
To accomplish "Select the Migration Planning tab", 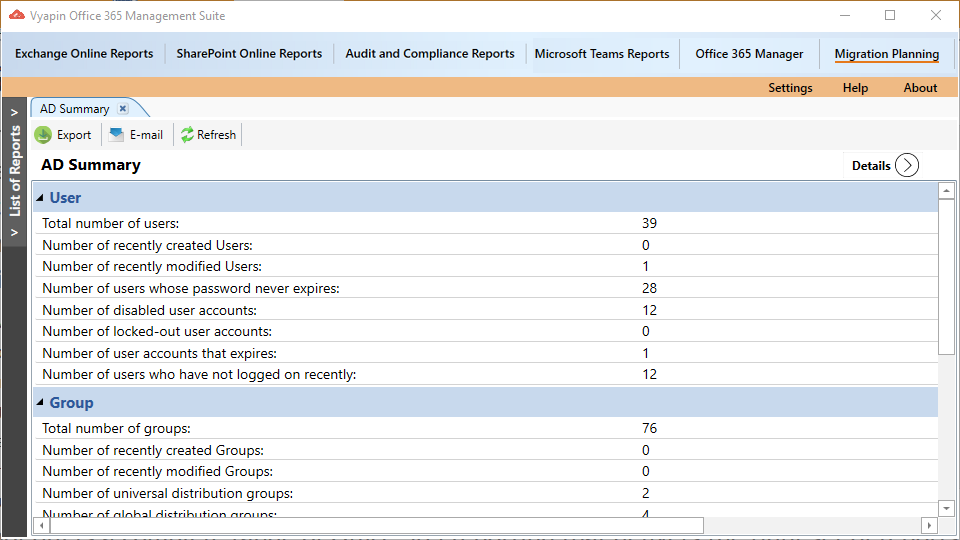I will [886, 54].
